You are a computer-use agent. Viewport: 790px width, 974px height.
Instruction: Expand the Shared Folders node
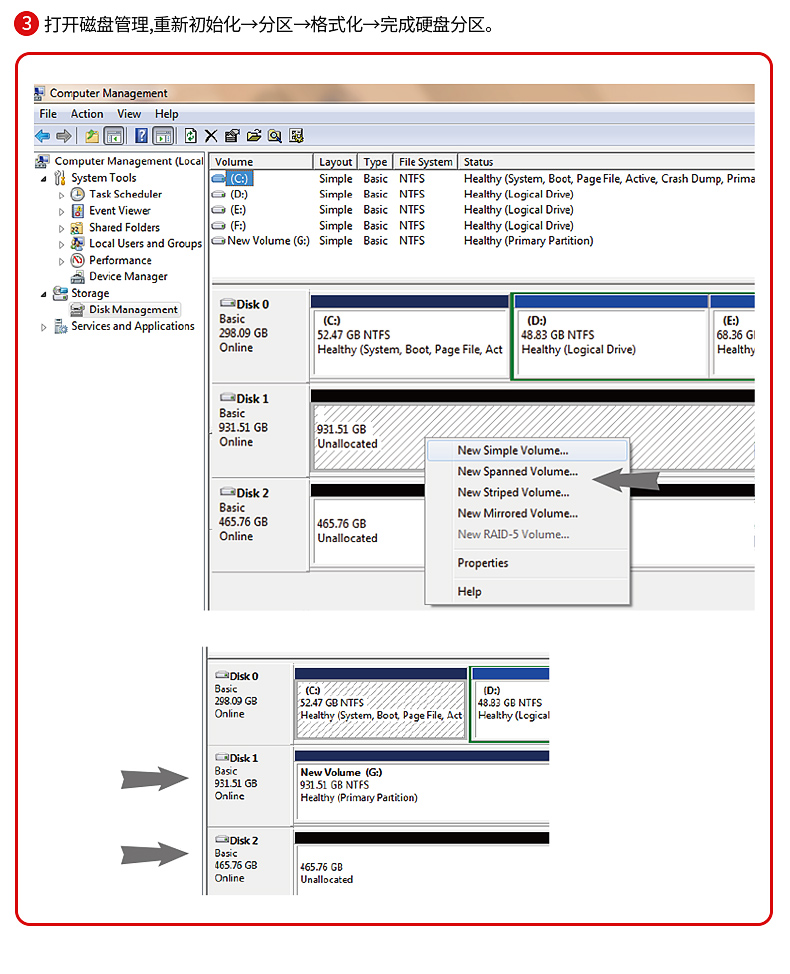[x=61, y=229]
